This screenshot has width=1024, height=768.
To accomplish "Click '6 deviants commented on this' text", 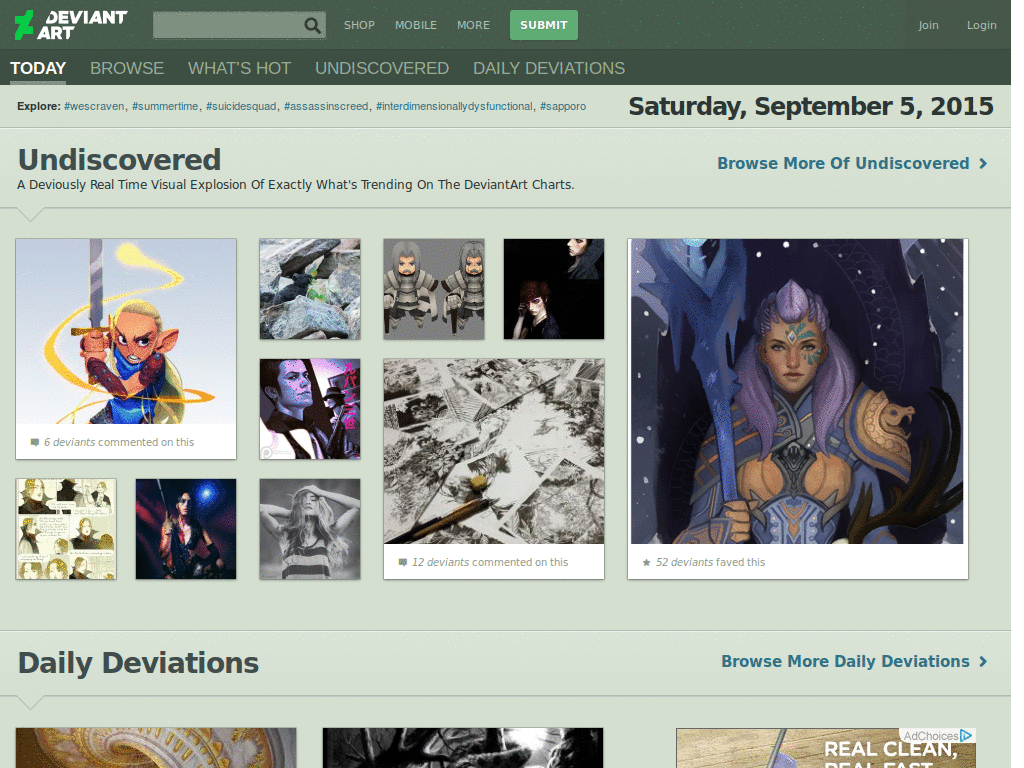I will (119, 442).
